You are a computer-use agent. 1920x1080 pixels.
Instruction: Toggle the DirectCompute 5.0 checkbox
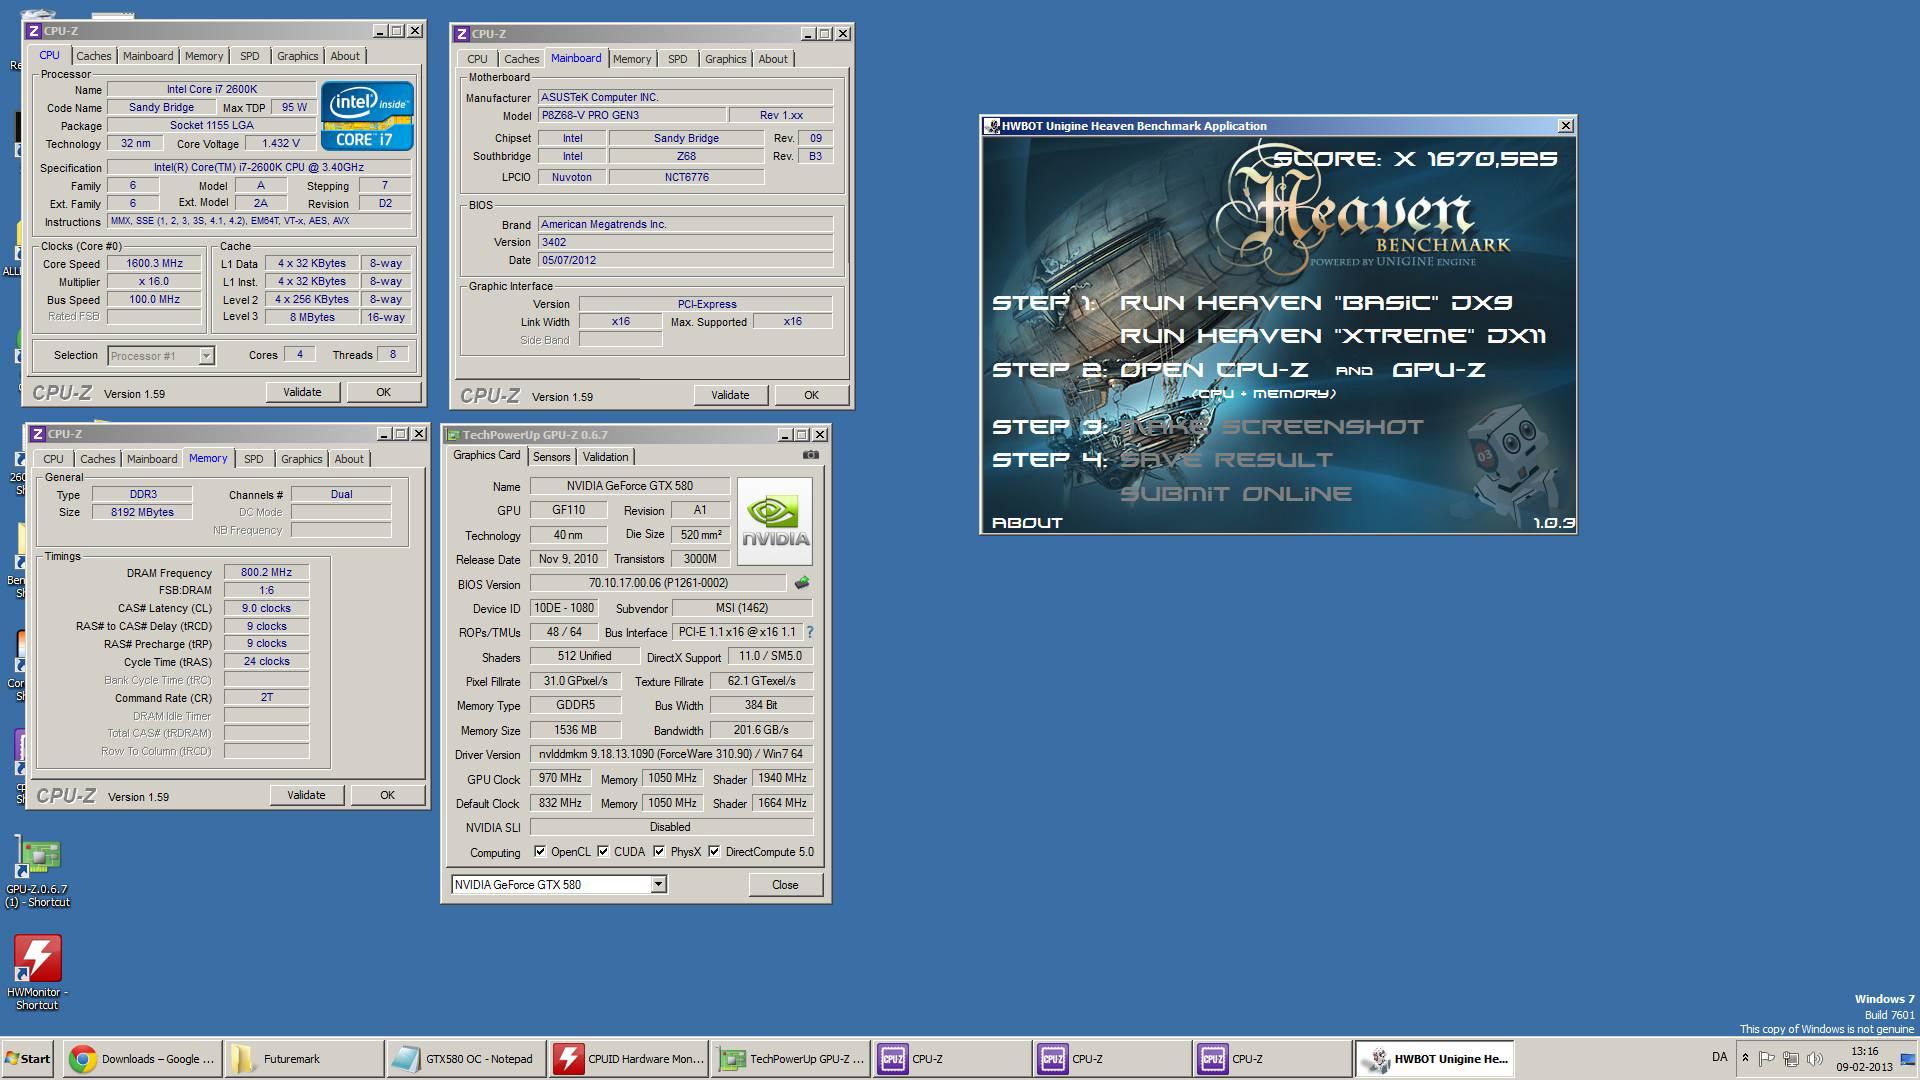pos(714,852)
